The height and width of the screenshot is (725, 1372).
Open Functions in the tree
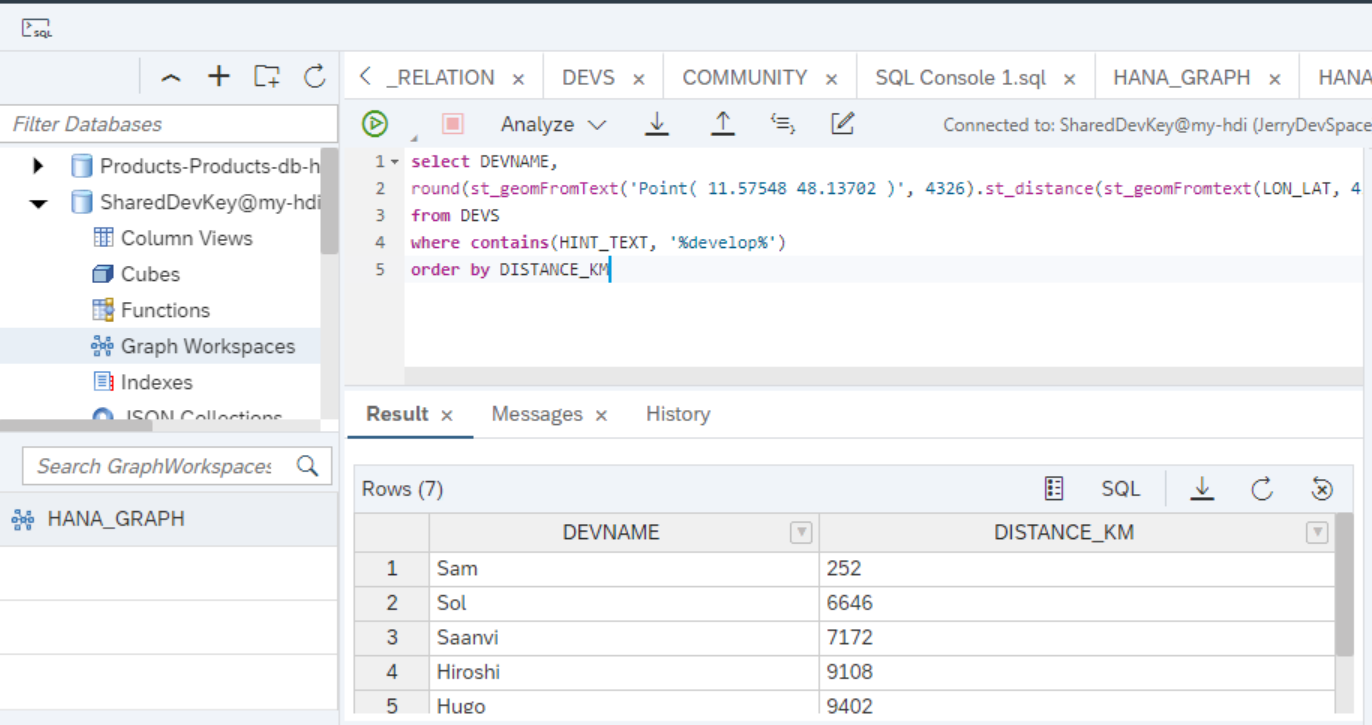pyautogui.click(x=165, y=310)
